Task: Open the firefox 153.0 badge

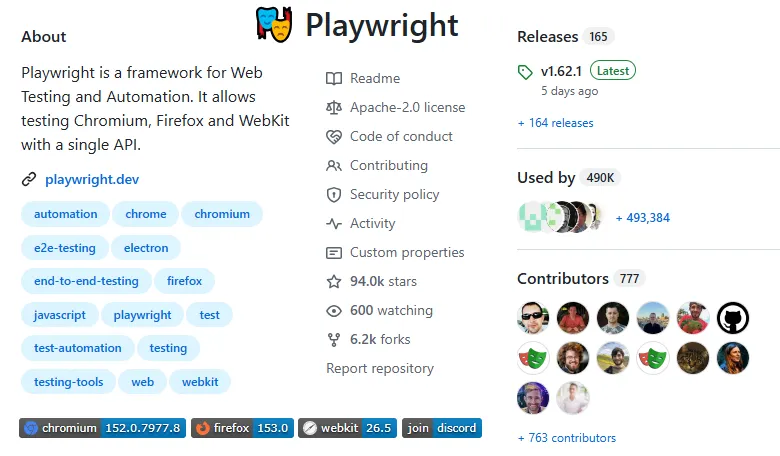Action: click(x=242, y=428)
